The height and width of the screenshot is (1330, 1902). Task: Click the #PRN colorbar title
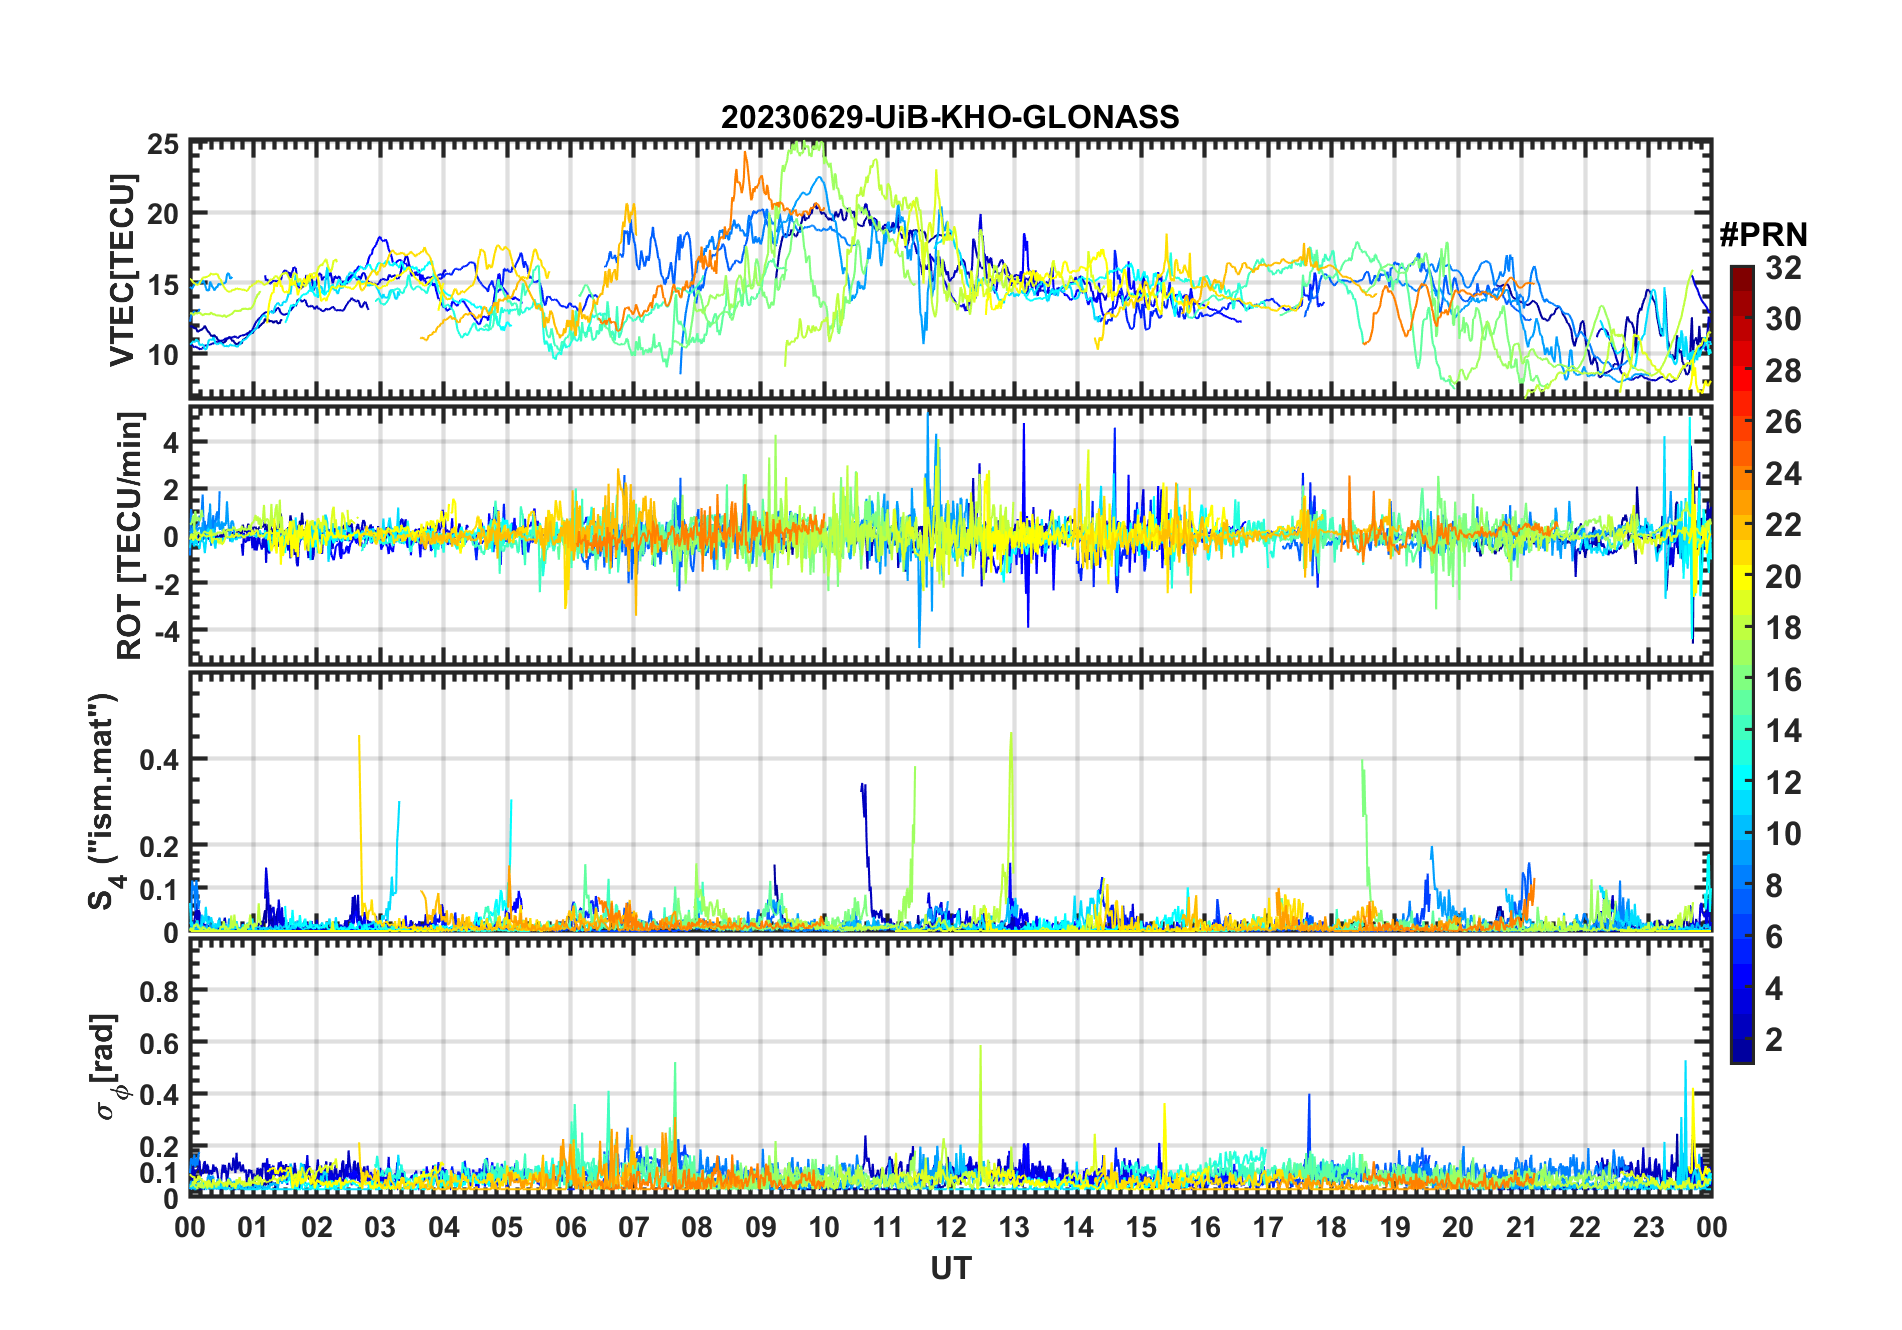(1763, 235)
